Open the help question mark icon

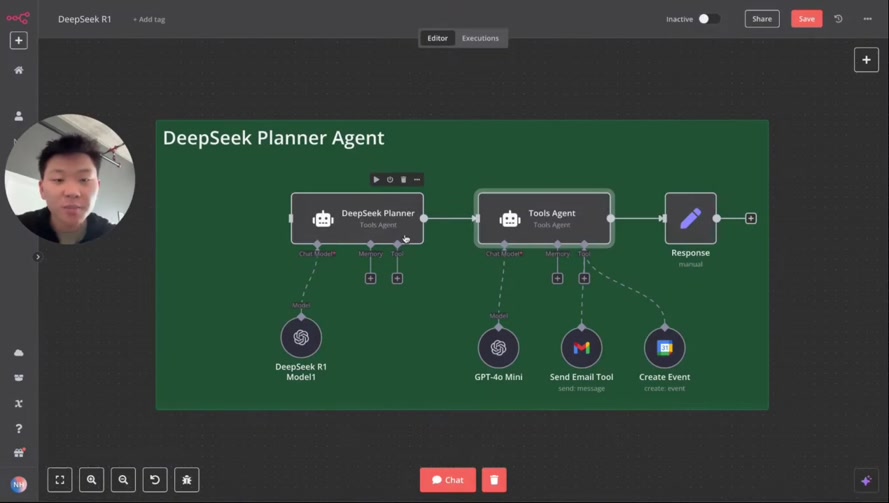coord(19,428)
